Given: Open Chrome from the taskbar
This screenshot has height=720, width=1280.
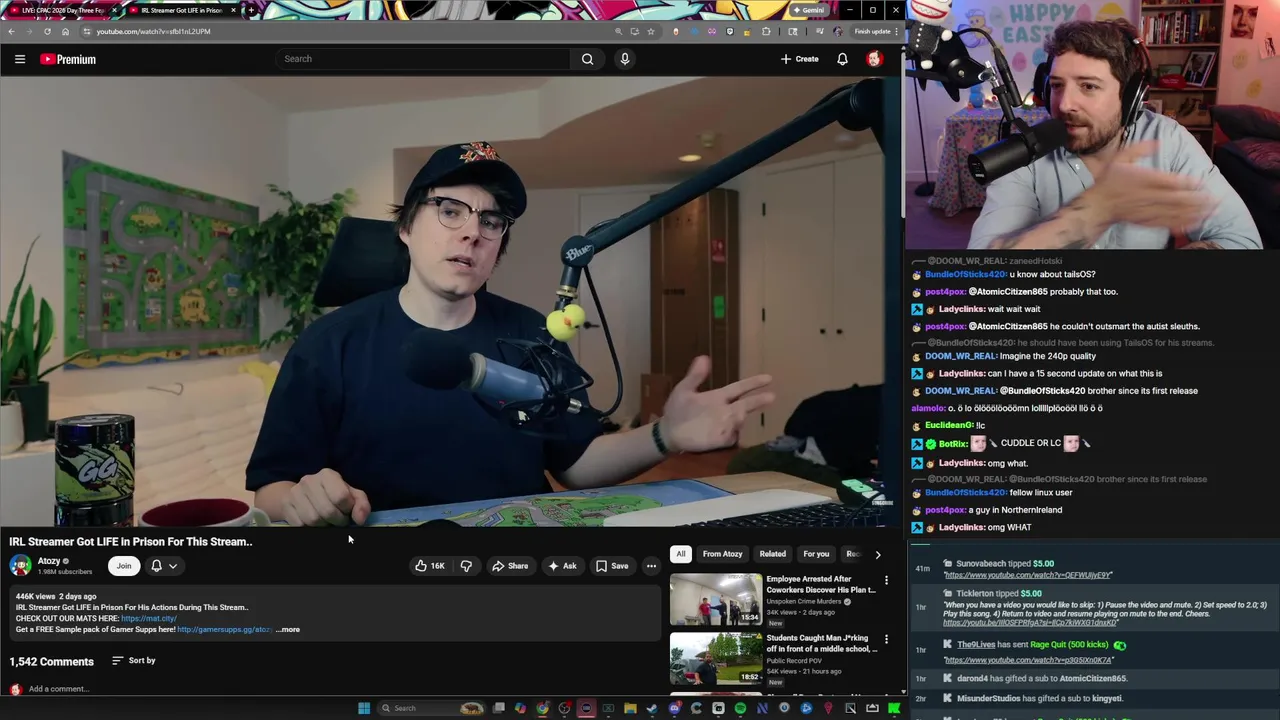Looking at the screenshot, I should click(x=542, y=708).
